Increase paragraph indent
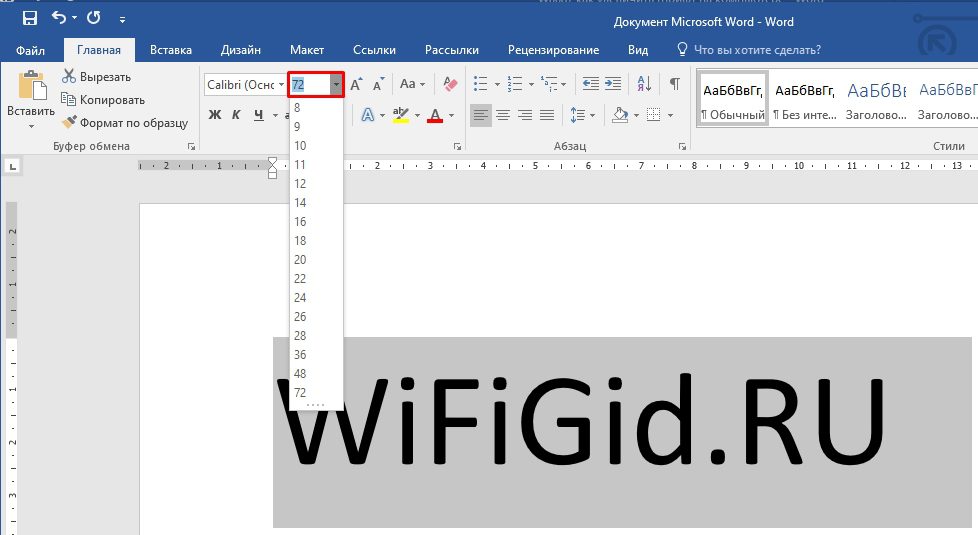 [613, 84]
